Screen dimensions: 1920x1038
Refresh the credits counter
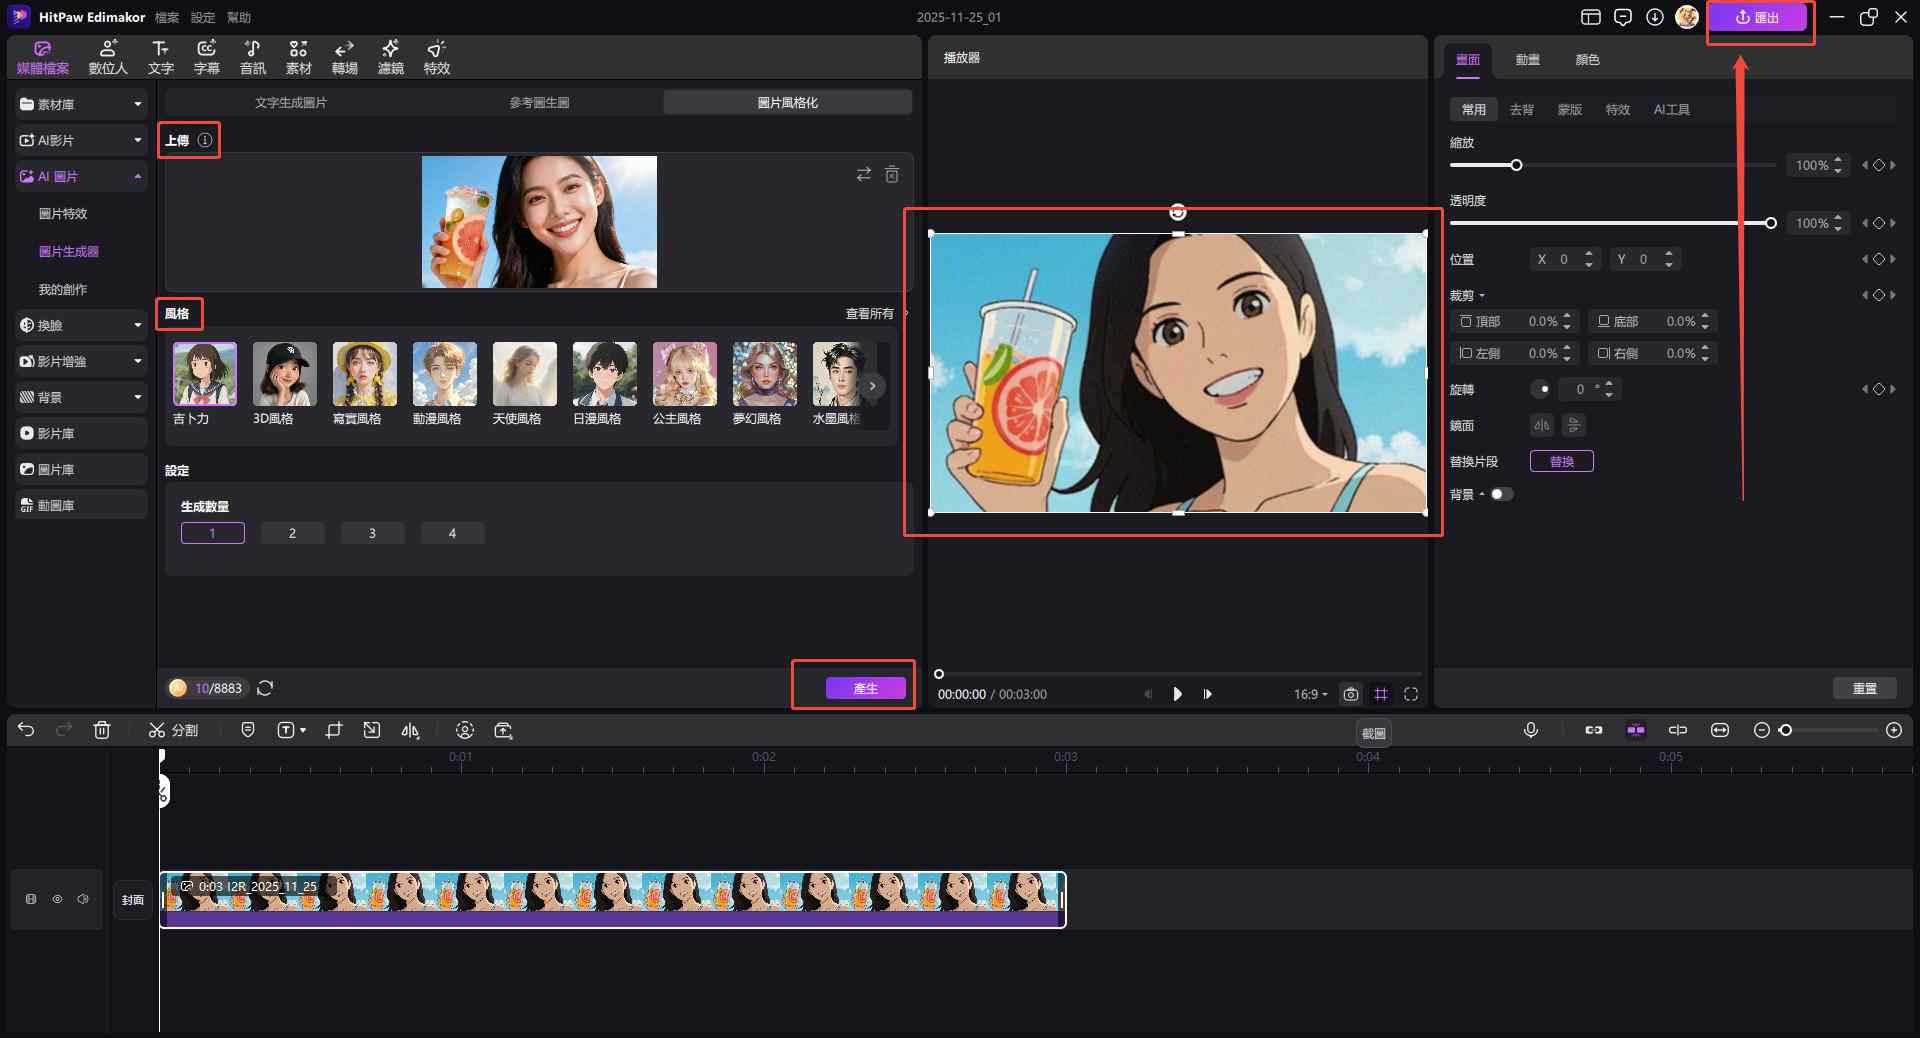coord(265,688)
